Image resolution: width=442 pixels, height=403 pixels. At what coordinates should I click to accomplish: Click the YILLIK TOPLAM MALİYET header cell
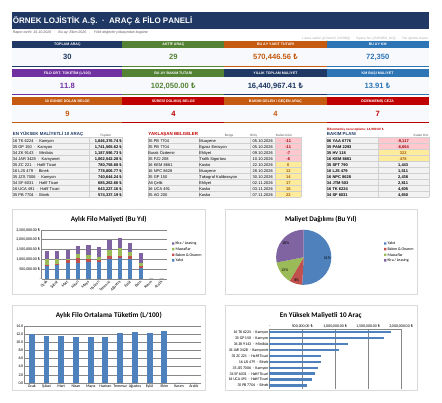point(275,73)
